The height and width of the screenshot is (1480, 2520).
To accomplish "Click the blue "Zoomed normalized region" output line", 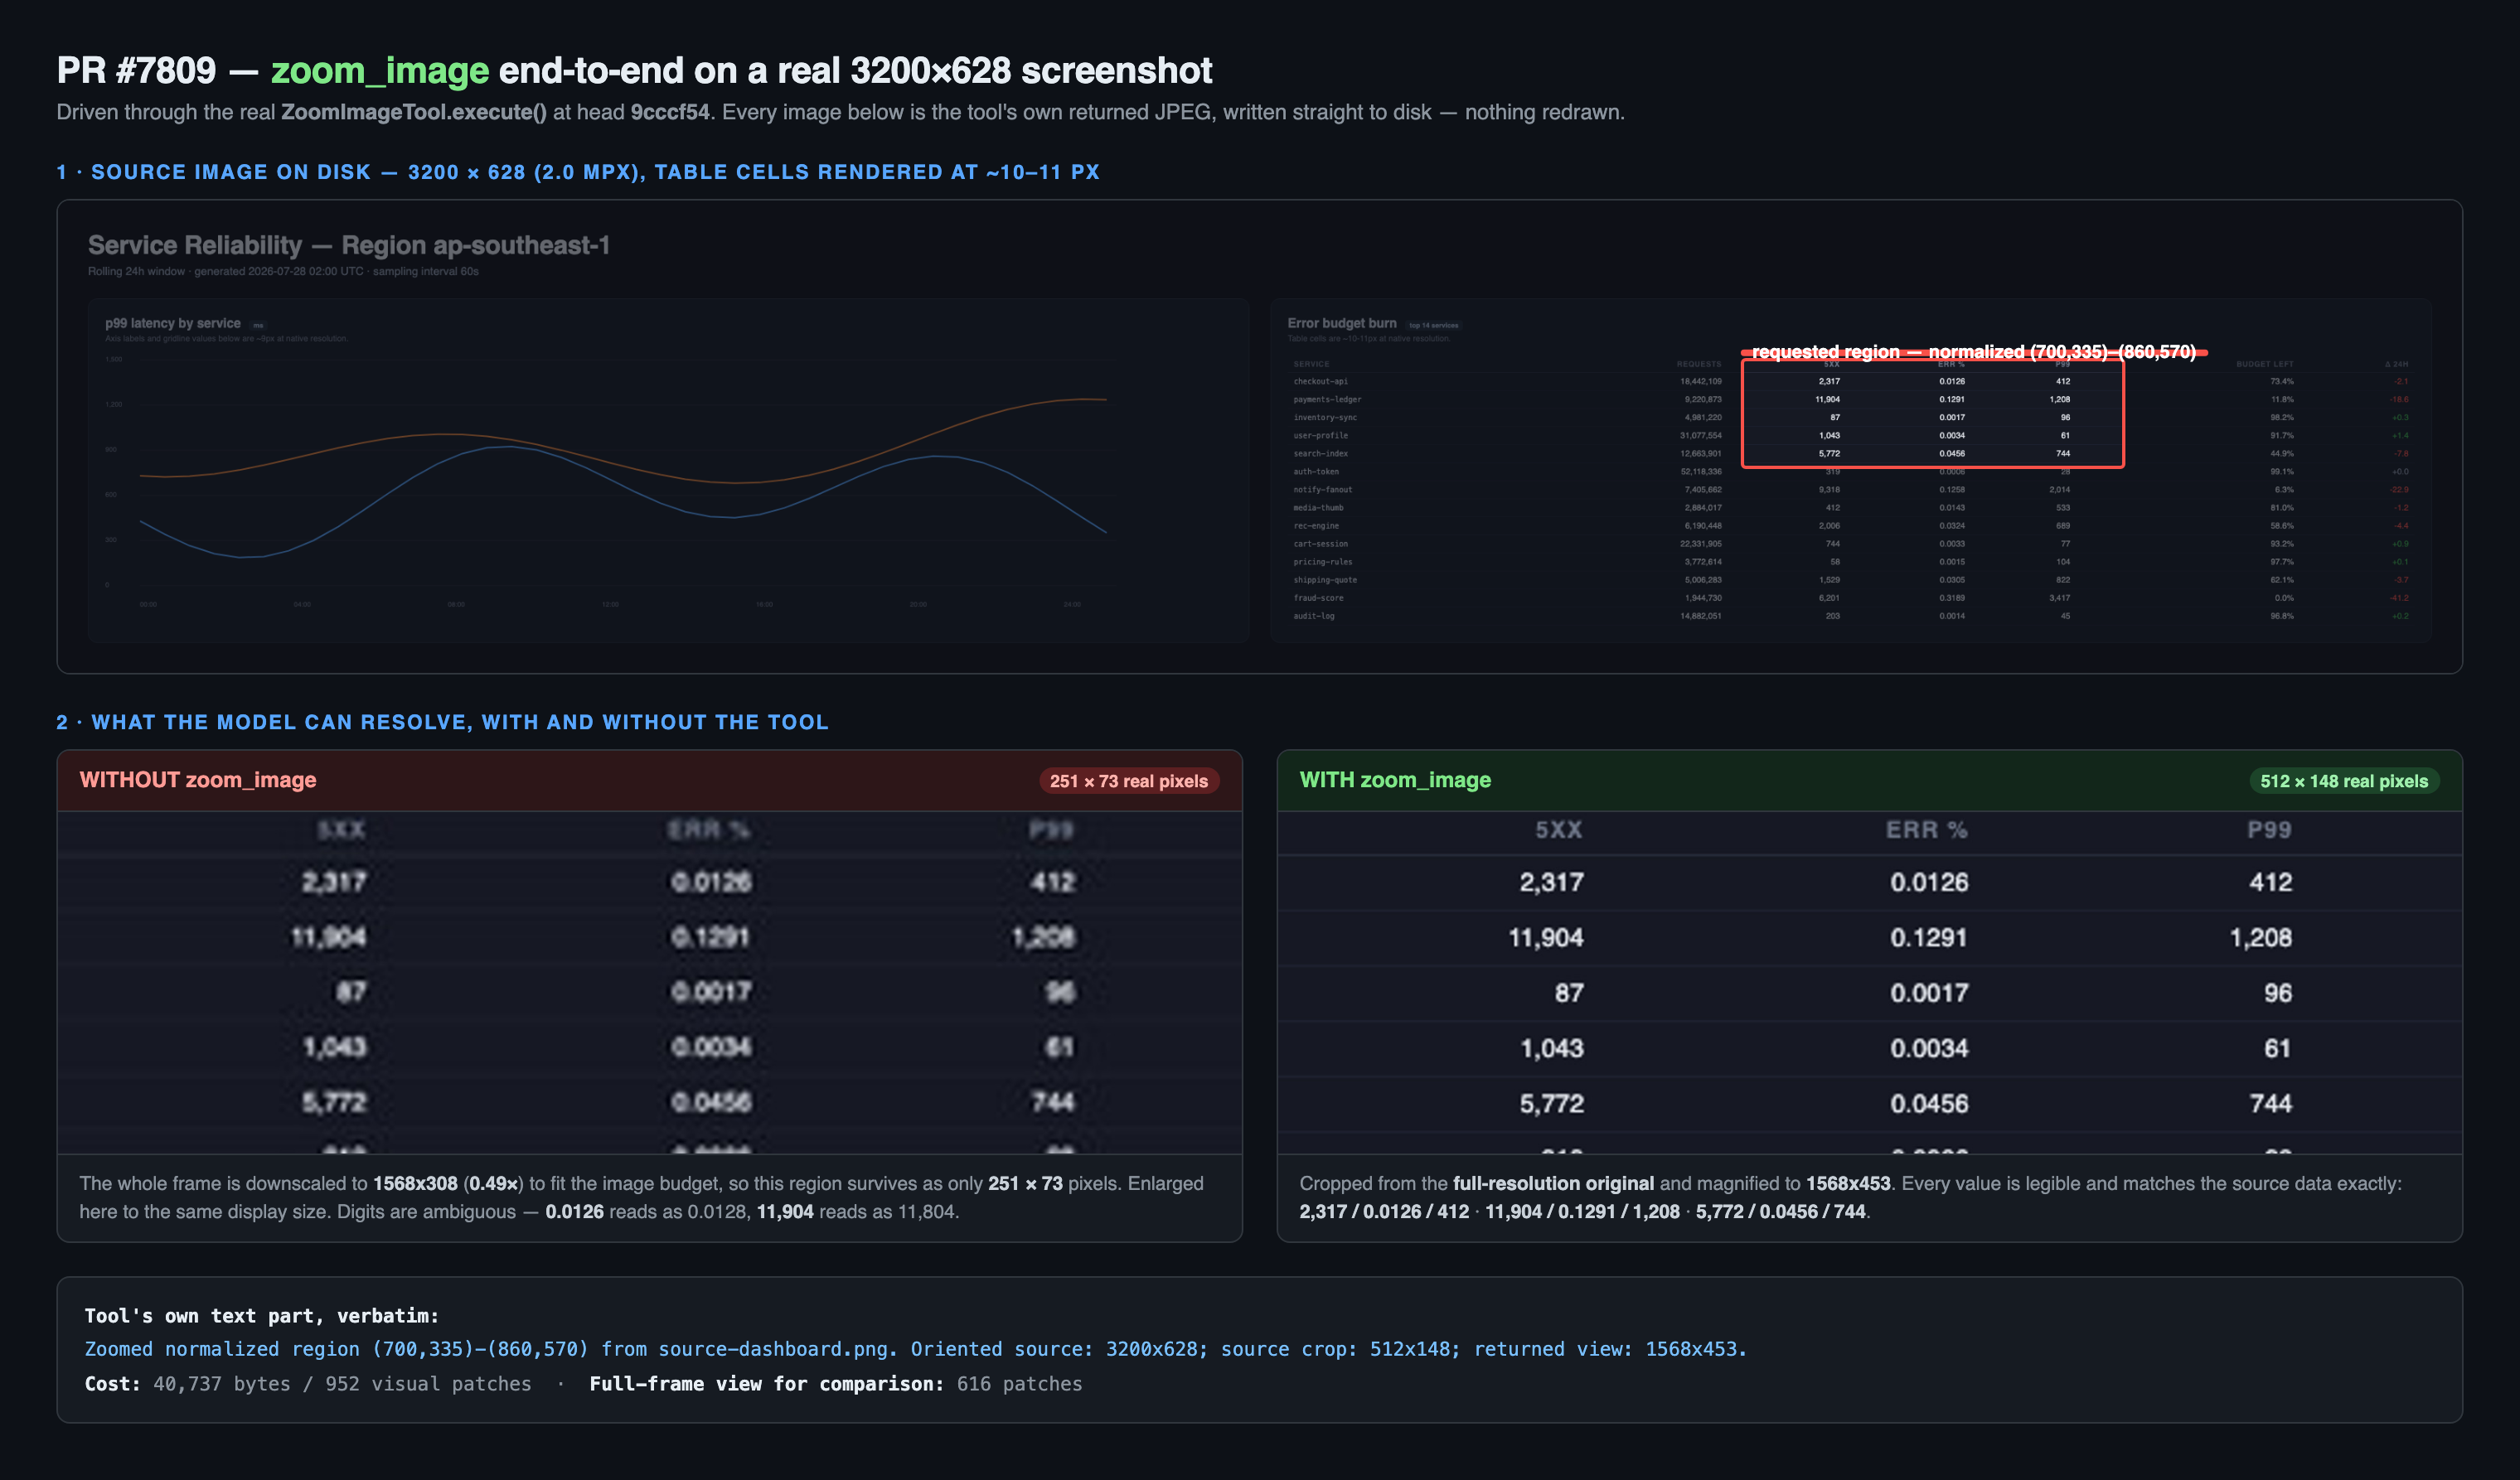I will click(x=915, y=1349).
